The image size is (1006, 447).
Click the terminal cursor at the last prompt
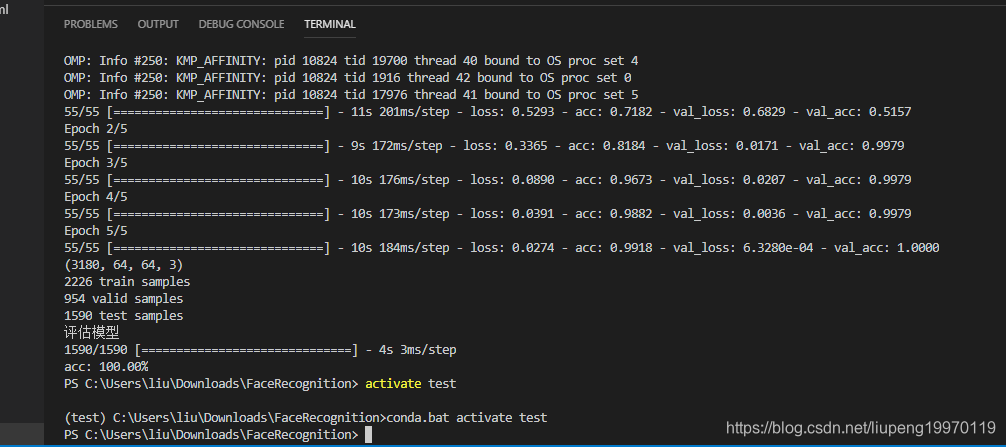[368, 435]
